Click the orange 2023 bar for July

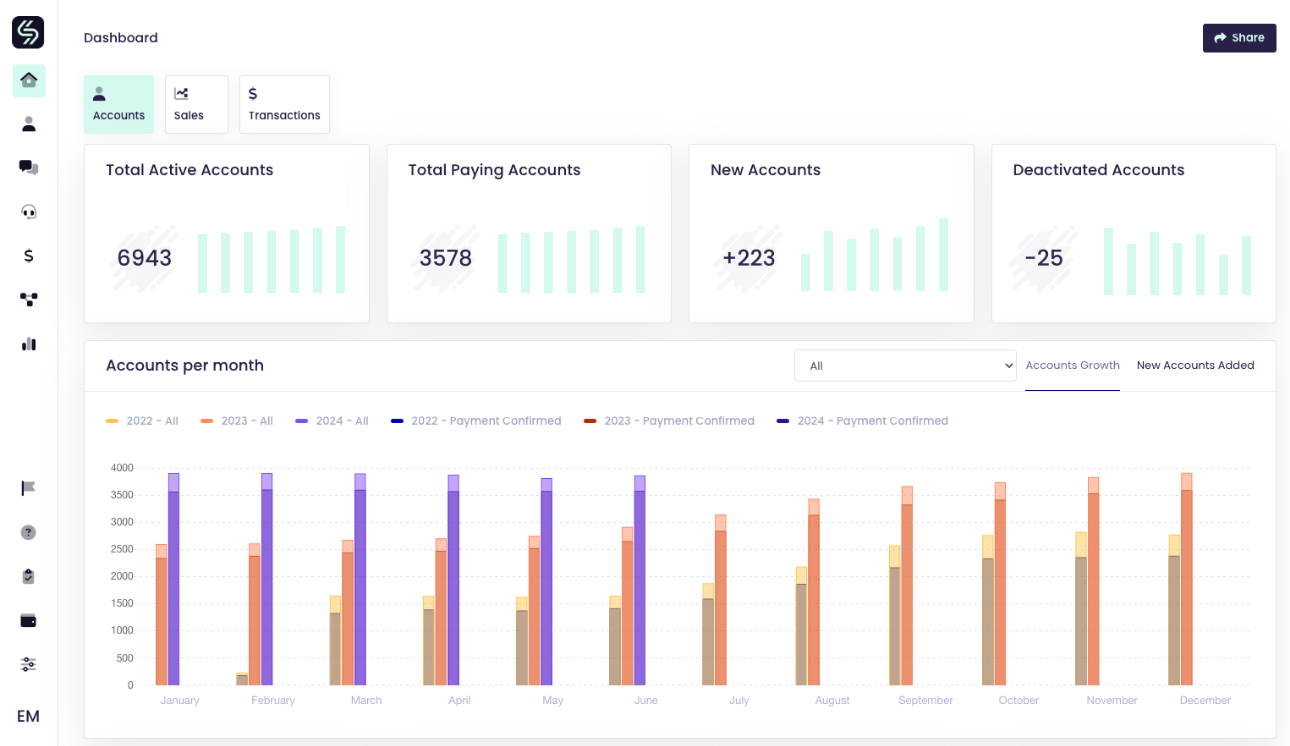(x=721, y=600)
